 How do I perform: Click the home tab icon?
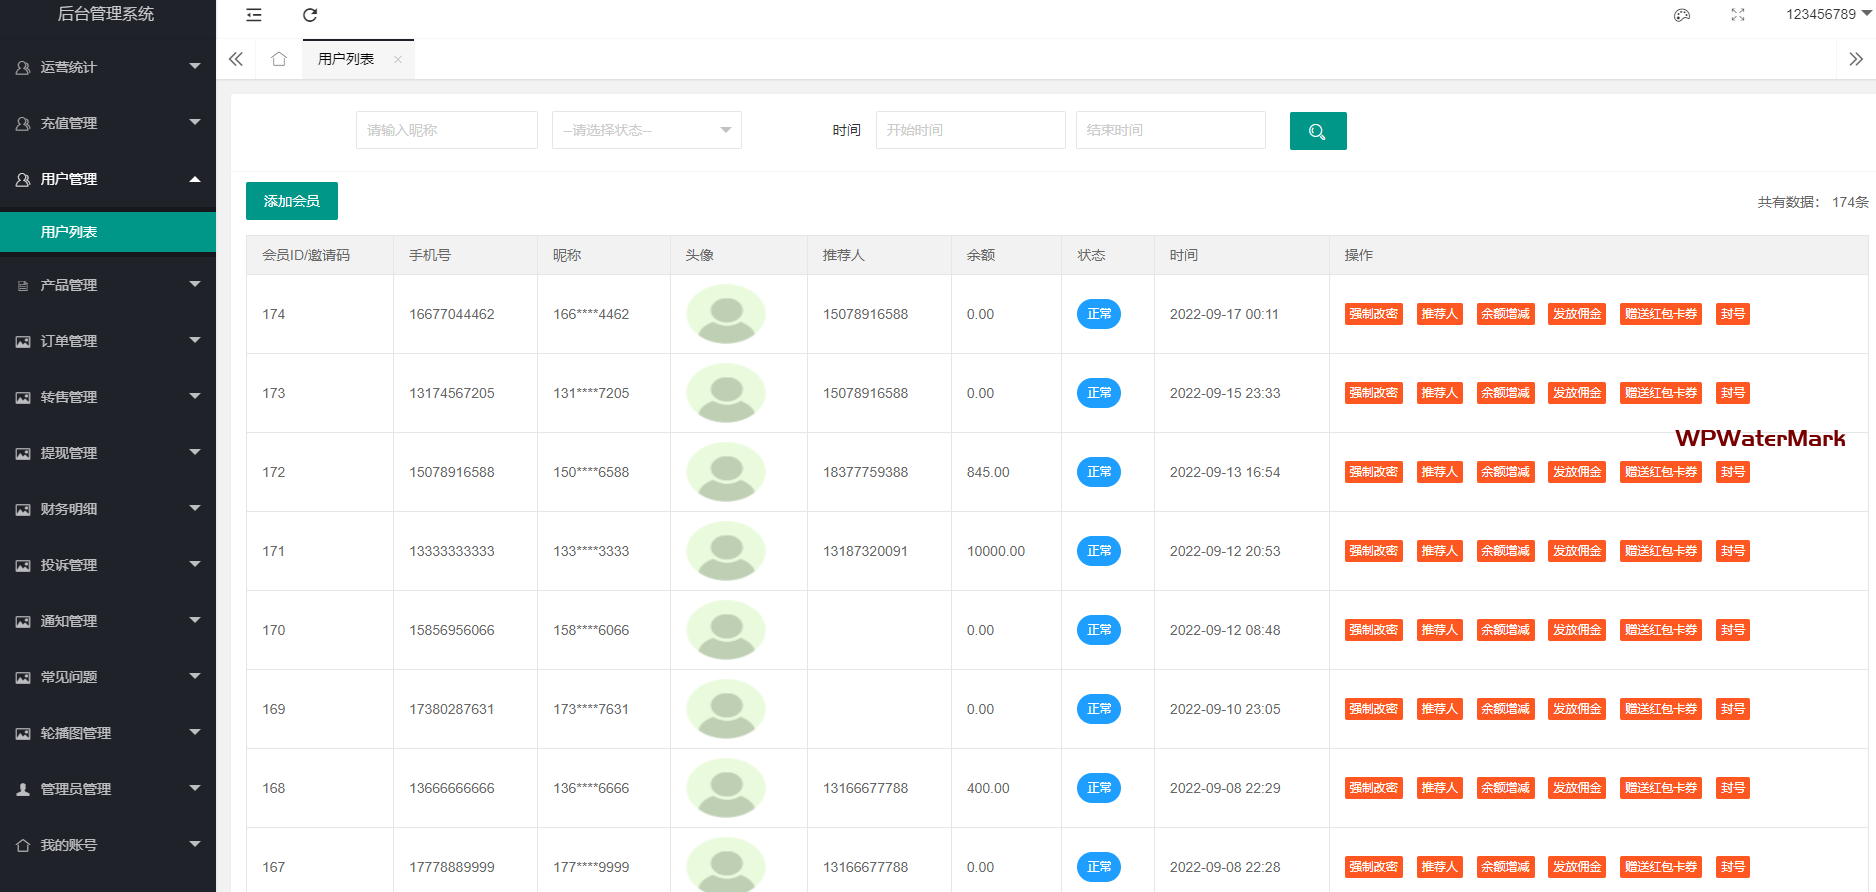click(279, 59)
